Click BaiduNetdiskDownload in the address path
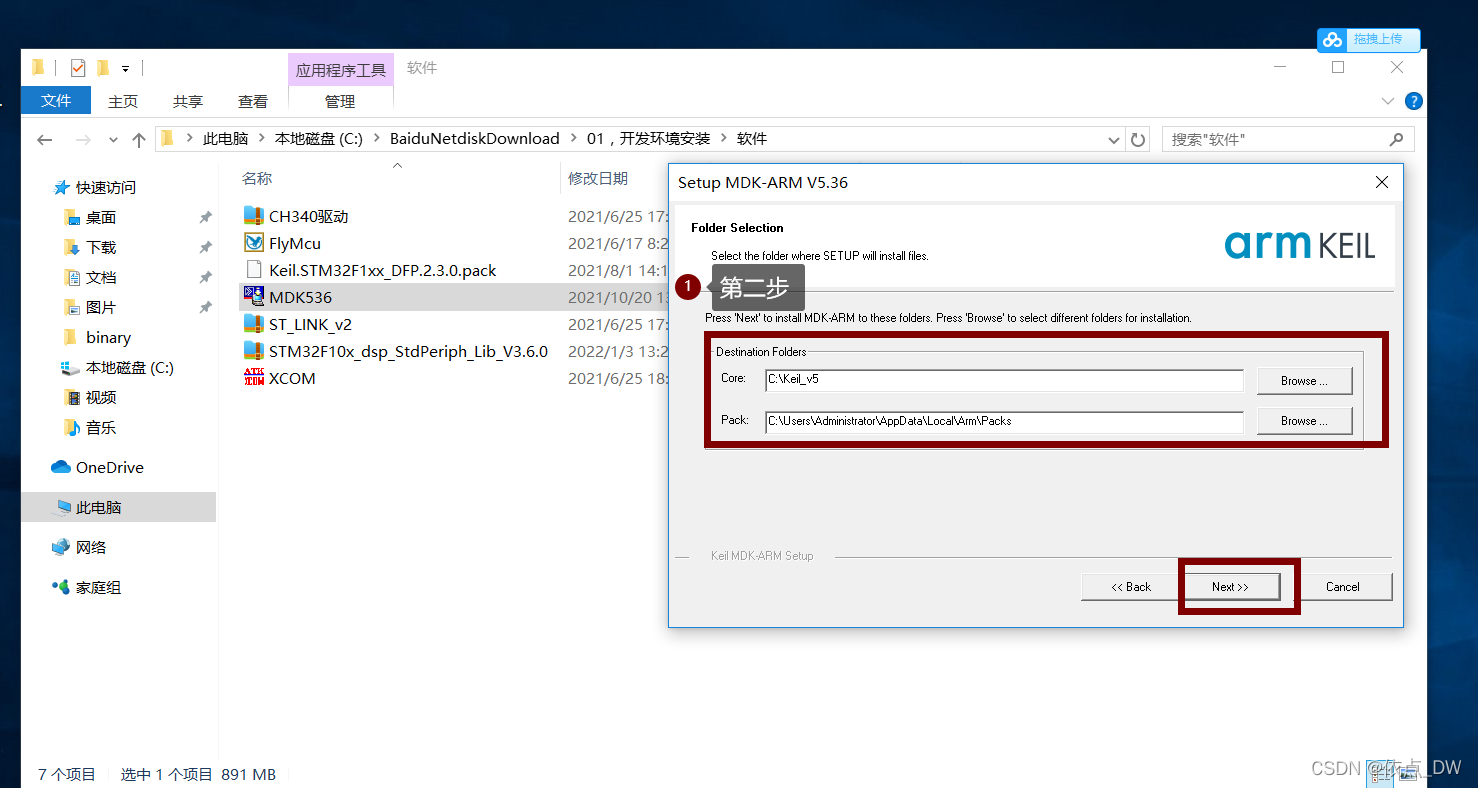 [x=475, y=139]
